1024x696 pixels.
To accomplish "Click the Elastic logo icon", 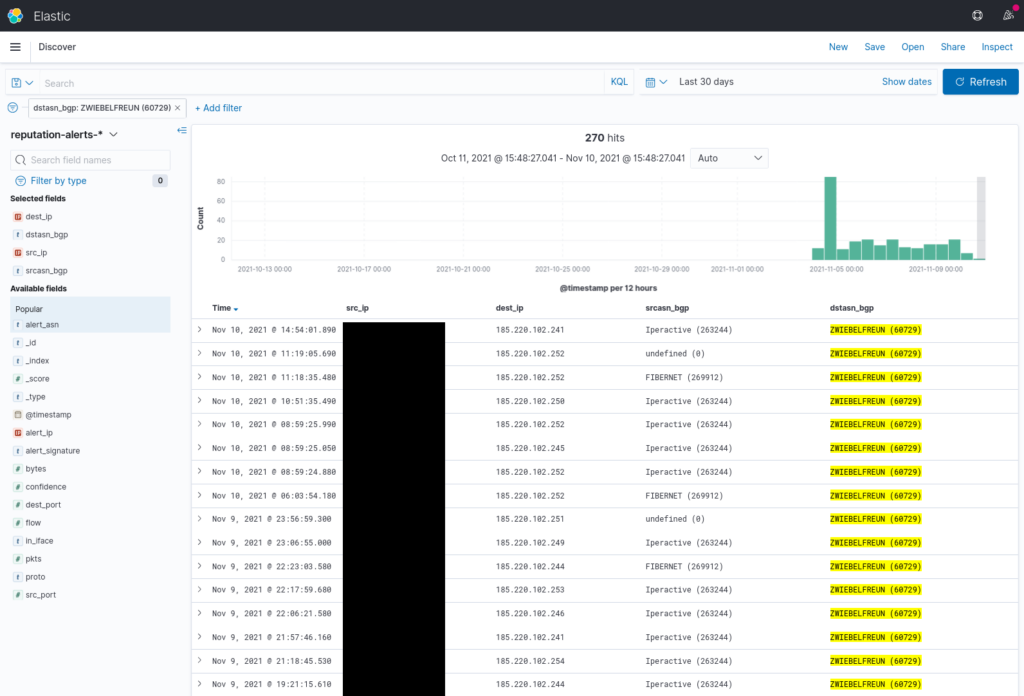I will (x=15, y=16).
